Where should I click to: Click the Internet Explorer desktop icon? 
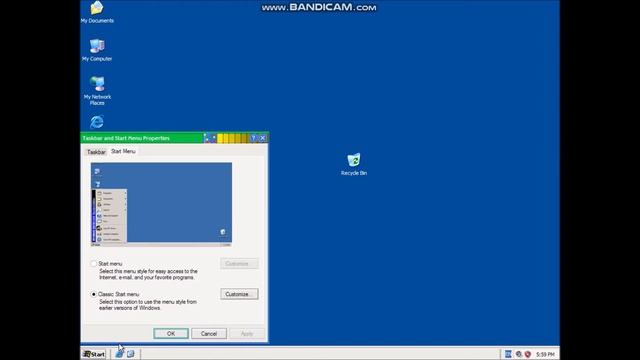(x=97, y=122)
